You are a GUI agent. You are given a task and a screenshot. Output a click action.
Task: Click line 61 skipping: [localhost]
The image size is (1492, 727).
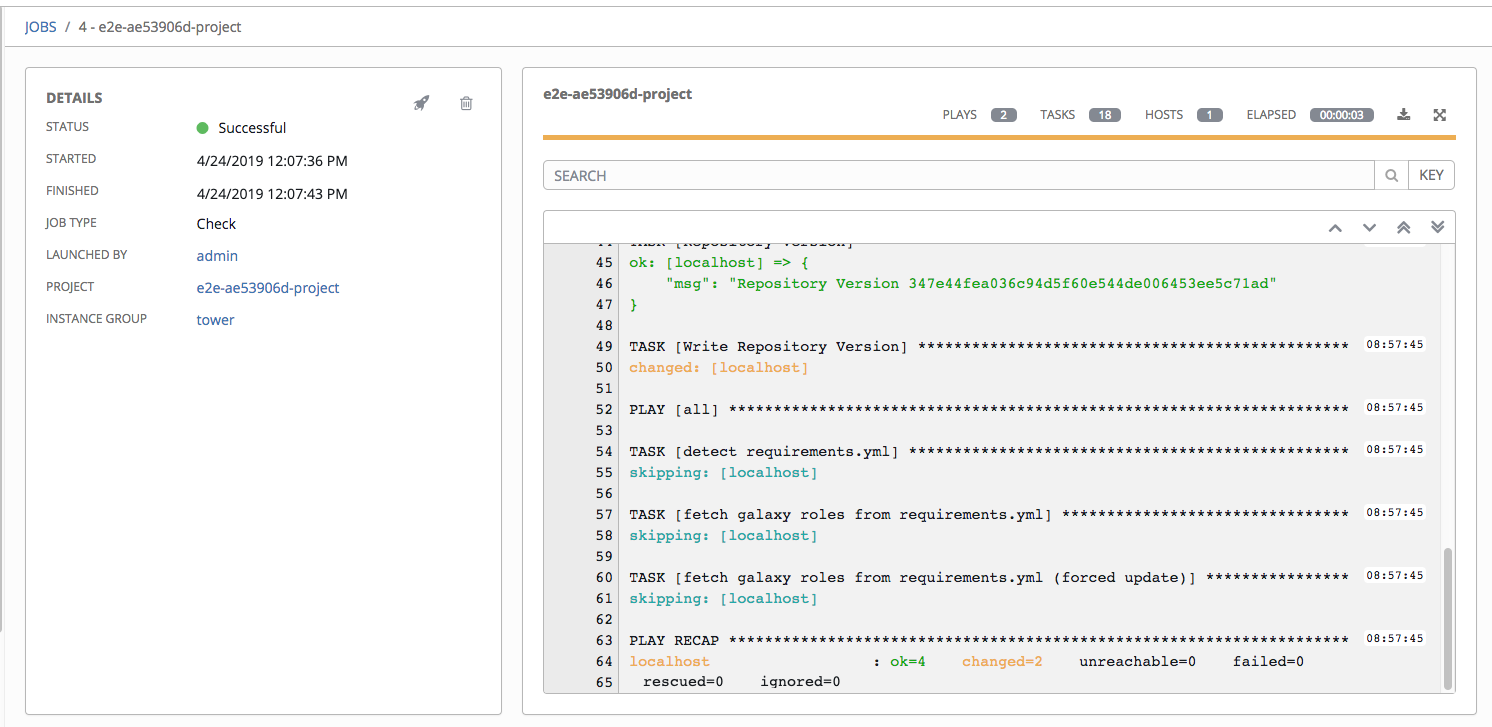[723, 599]
